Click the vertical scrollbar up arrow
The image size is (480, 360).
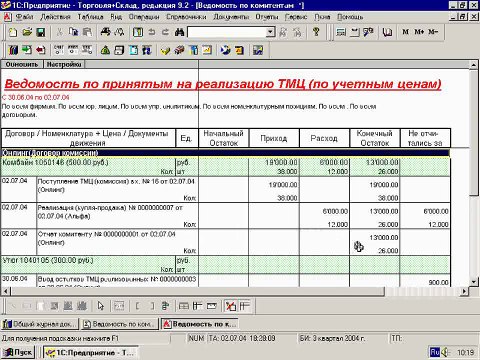[x=474, y=65]
